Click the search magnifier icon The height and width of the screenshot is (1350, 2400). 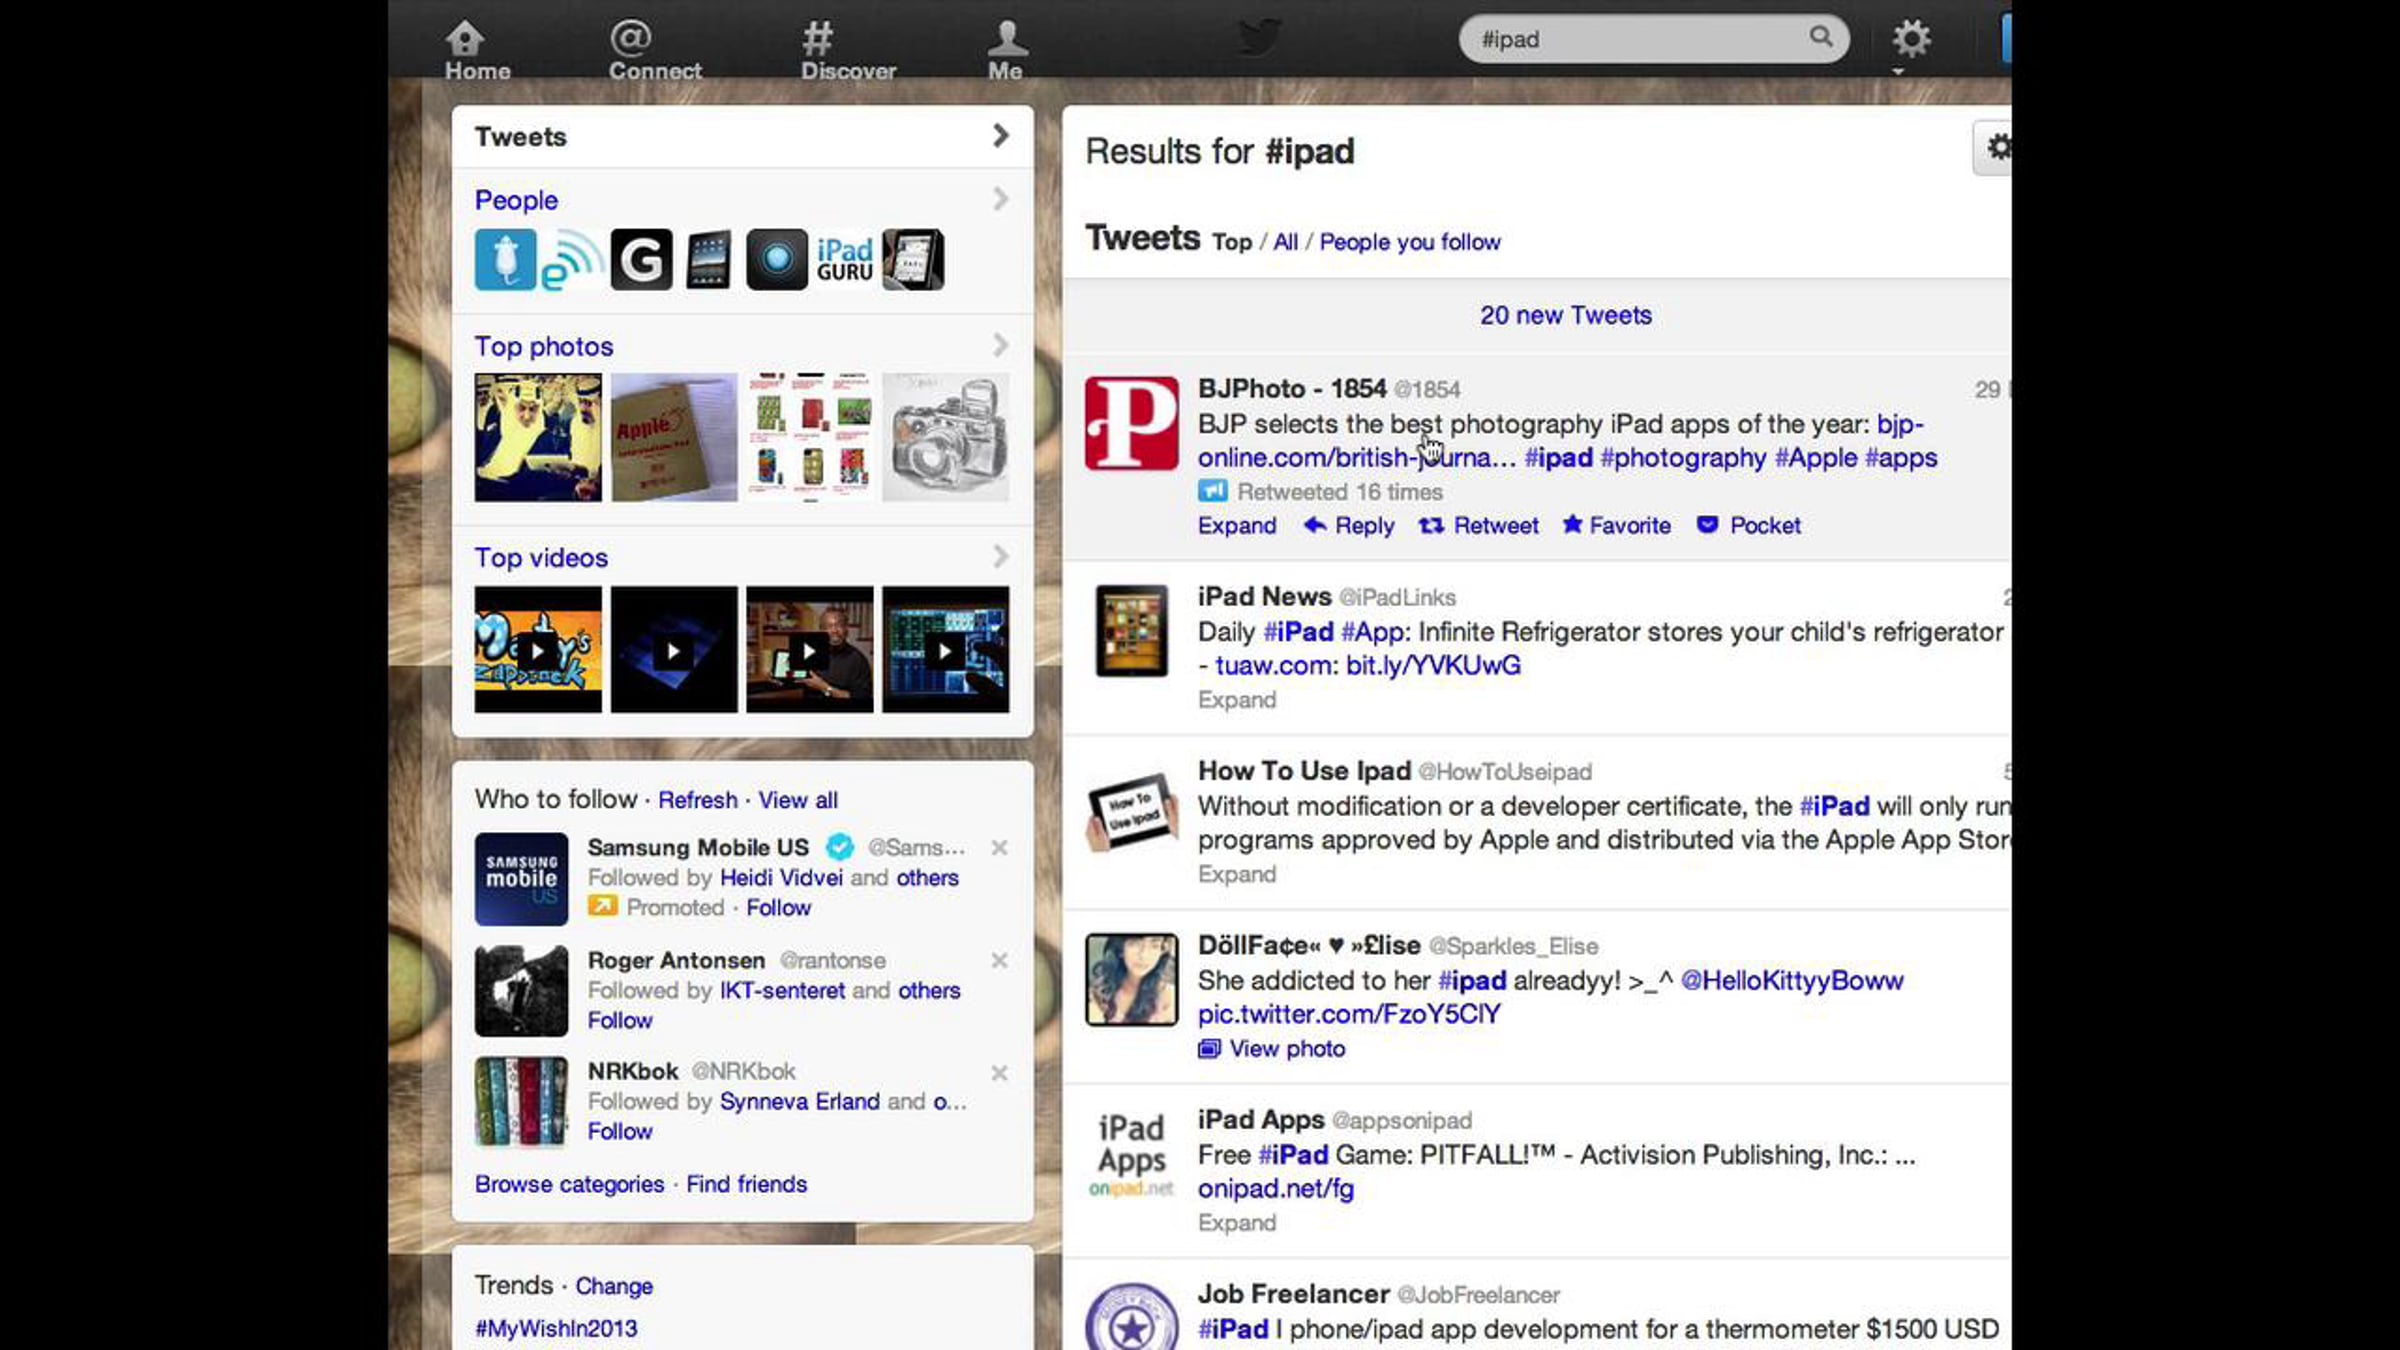pyautogui.click(x=1821, y=37)
